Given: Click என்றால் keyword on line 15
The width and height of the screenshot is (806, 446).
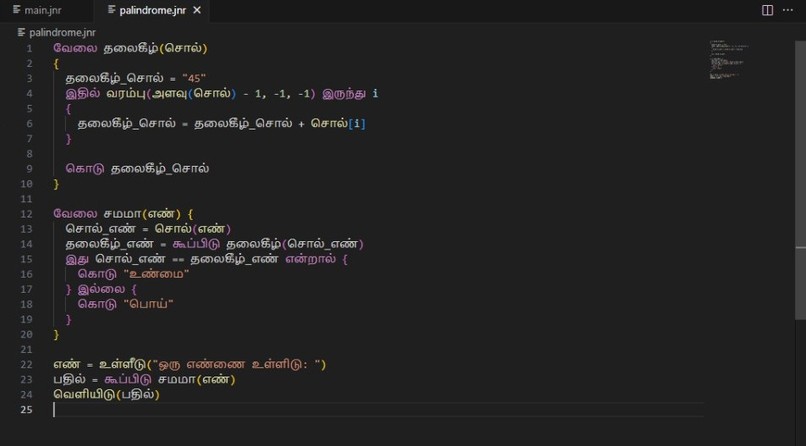Looking at the screenshot, I should [x=310, y=259].
